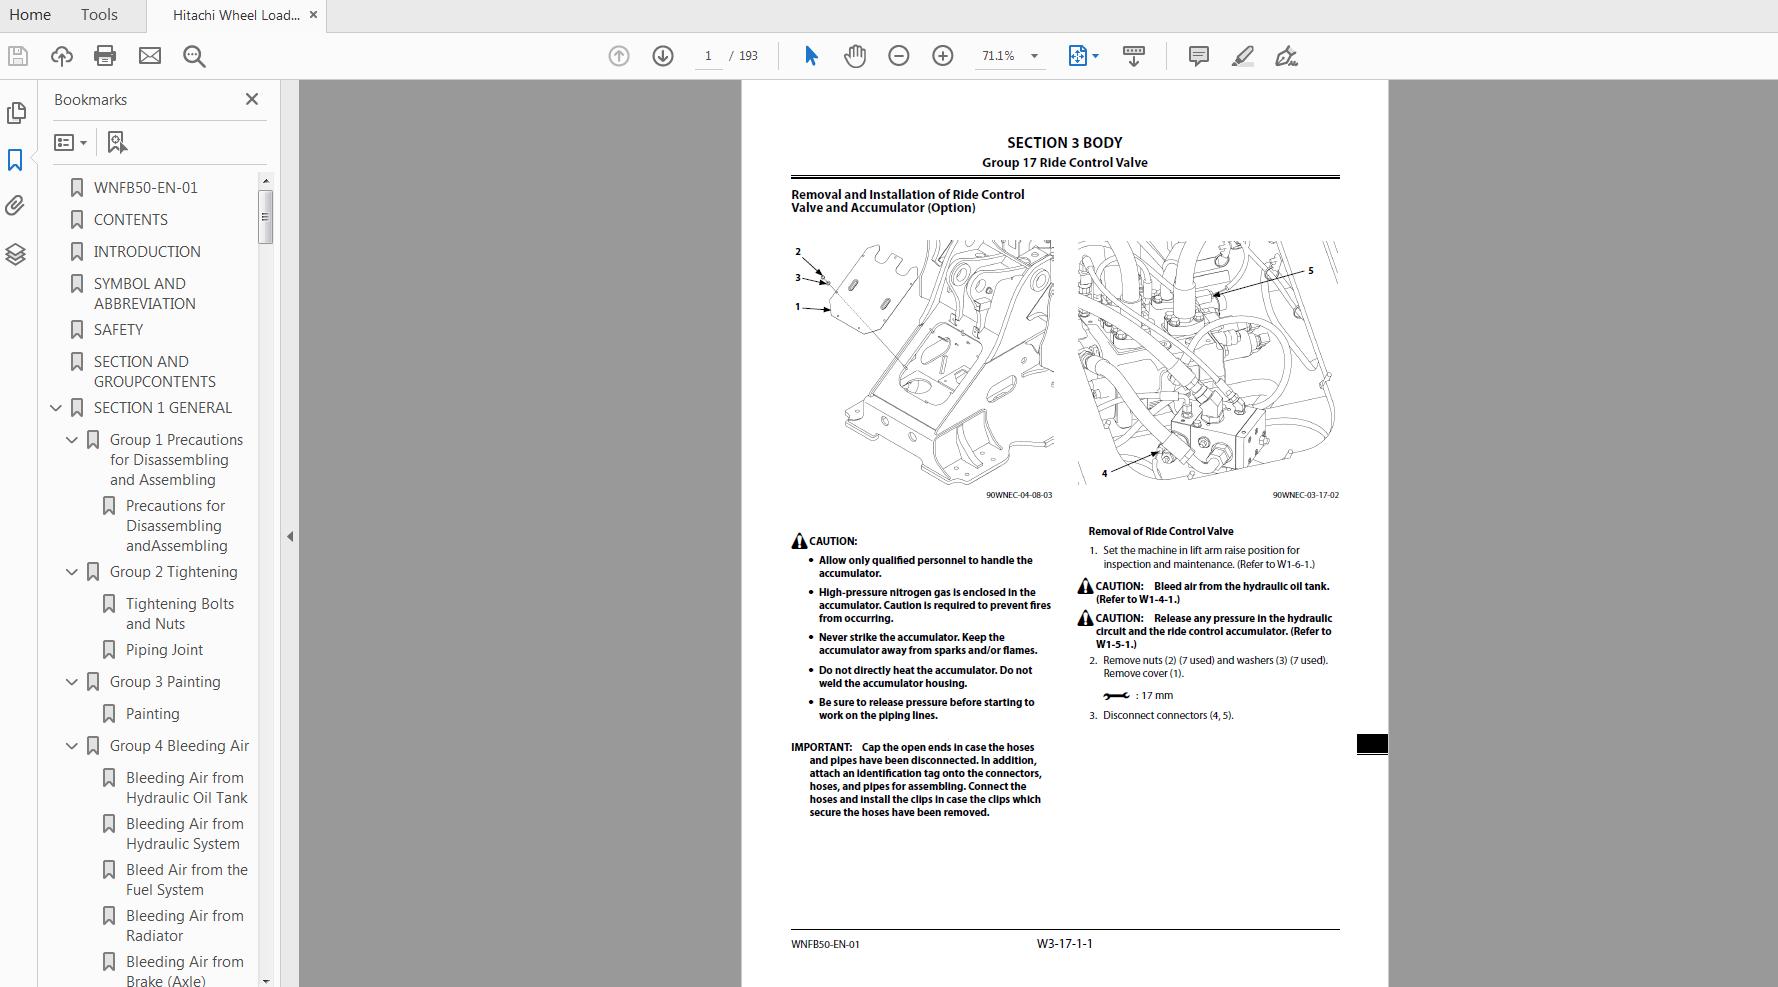Open the bookmark options menu

[70, 142]
